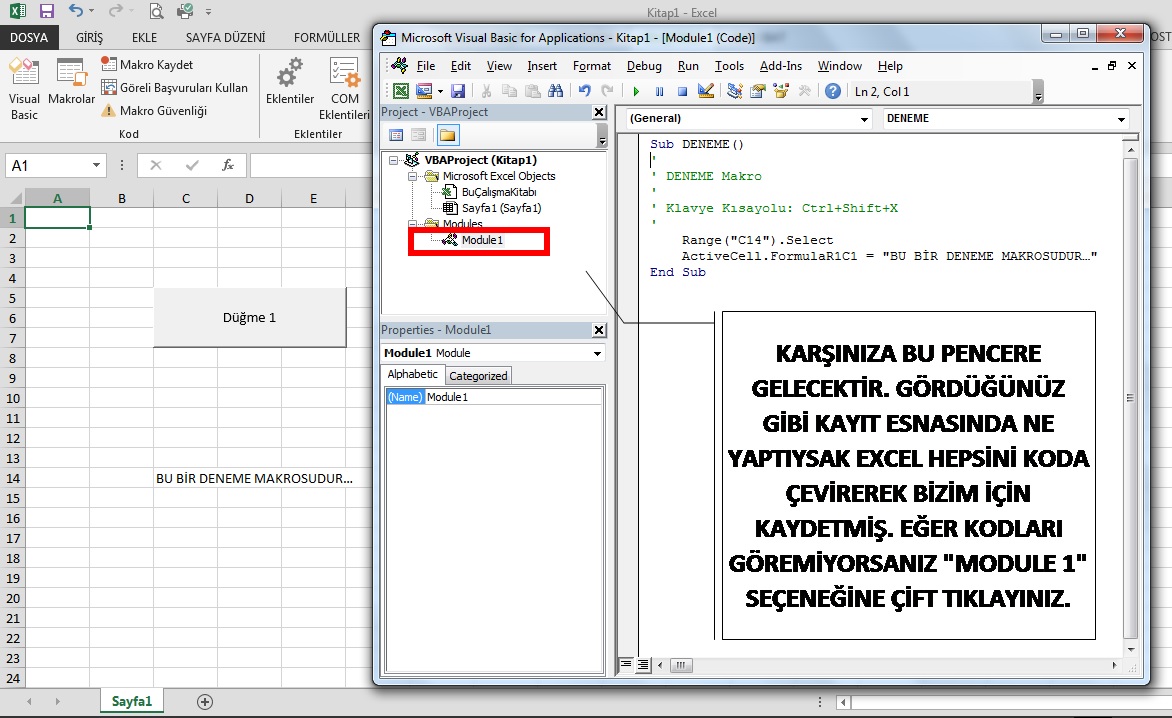Viewport: 1172px width, 718px height.
Task: Open Object Browser icon in VBA toolbar
Action: [781, 91]
